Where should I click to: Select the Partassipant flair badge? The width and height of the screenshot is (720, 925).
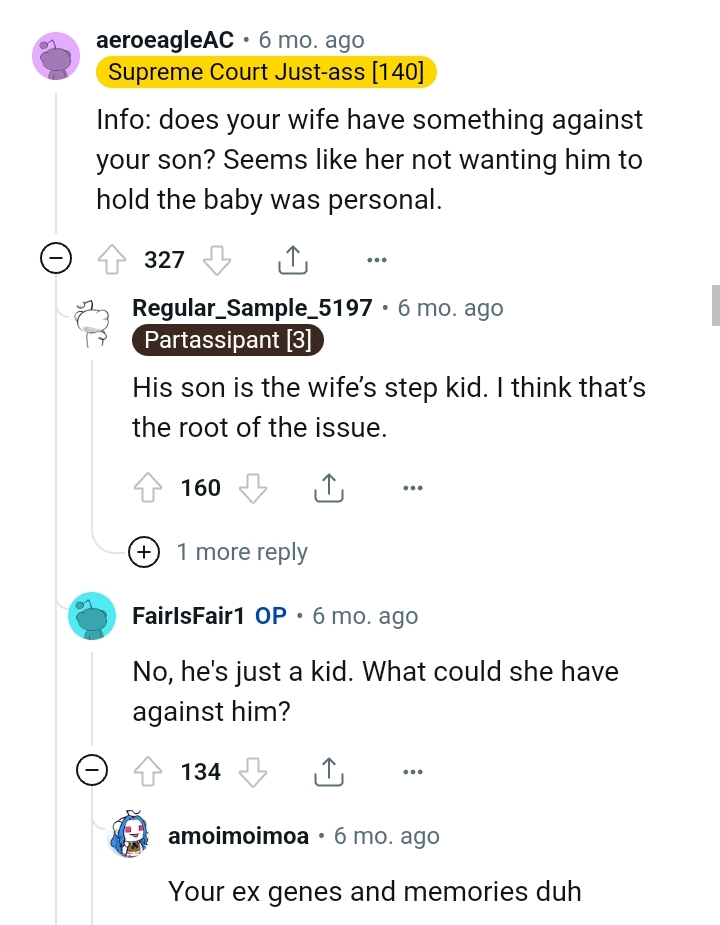227,340
